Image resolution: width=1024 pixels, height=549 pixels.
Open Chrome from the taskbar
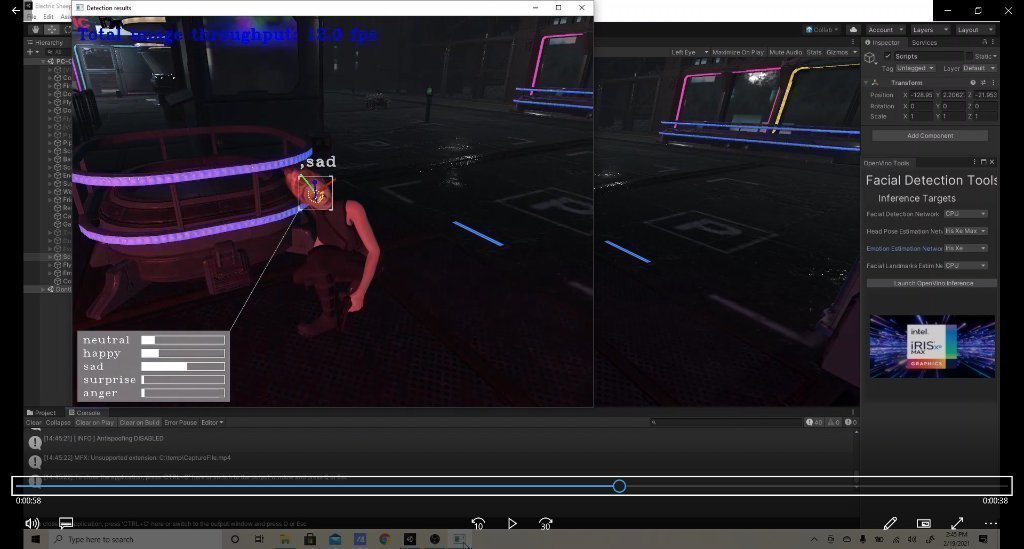[x=385, y=539]
